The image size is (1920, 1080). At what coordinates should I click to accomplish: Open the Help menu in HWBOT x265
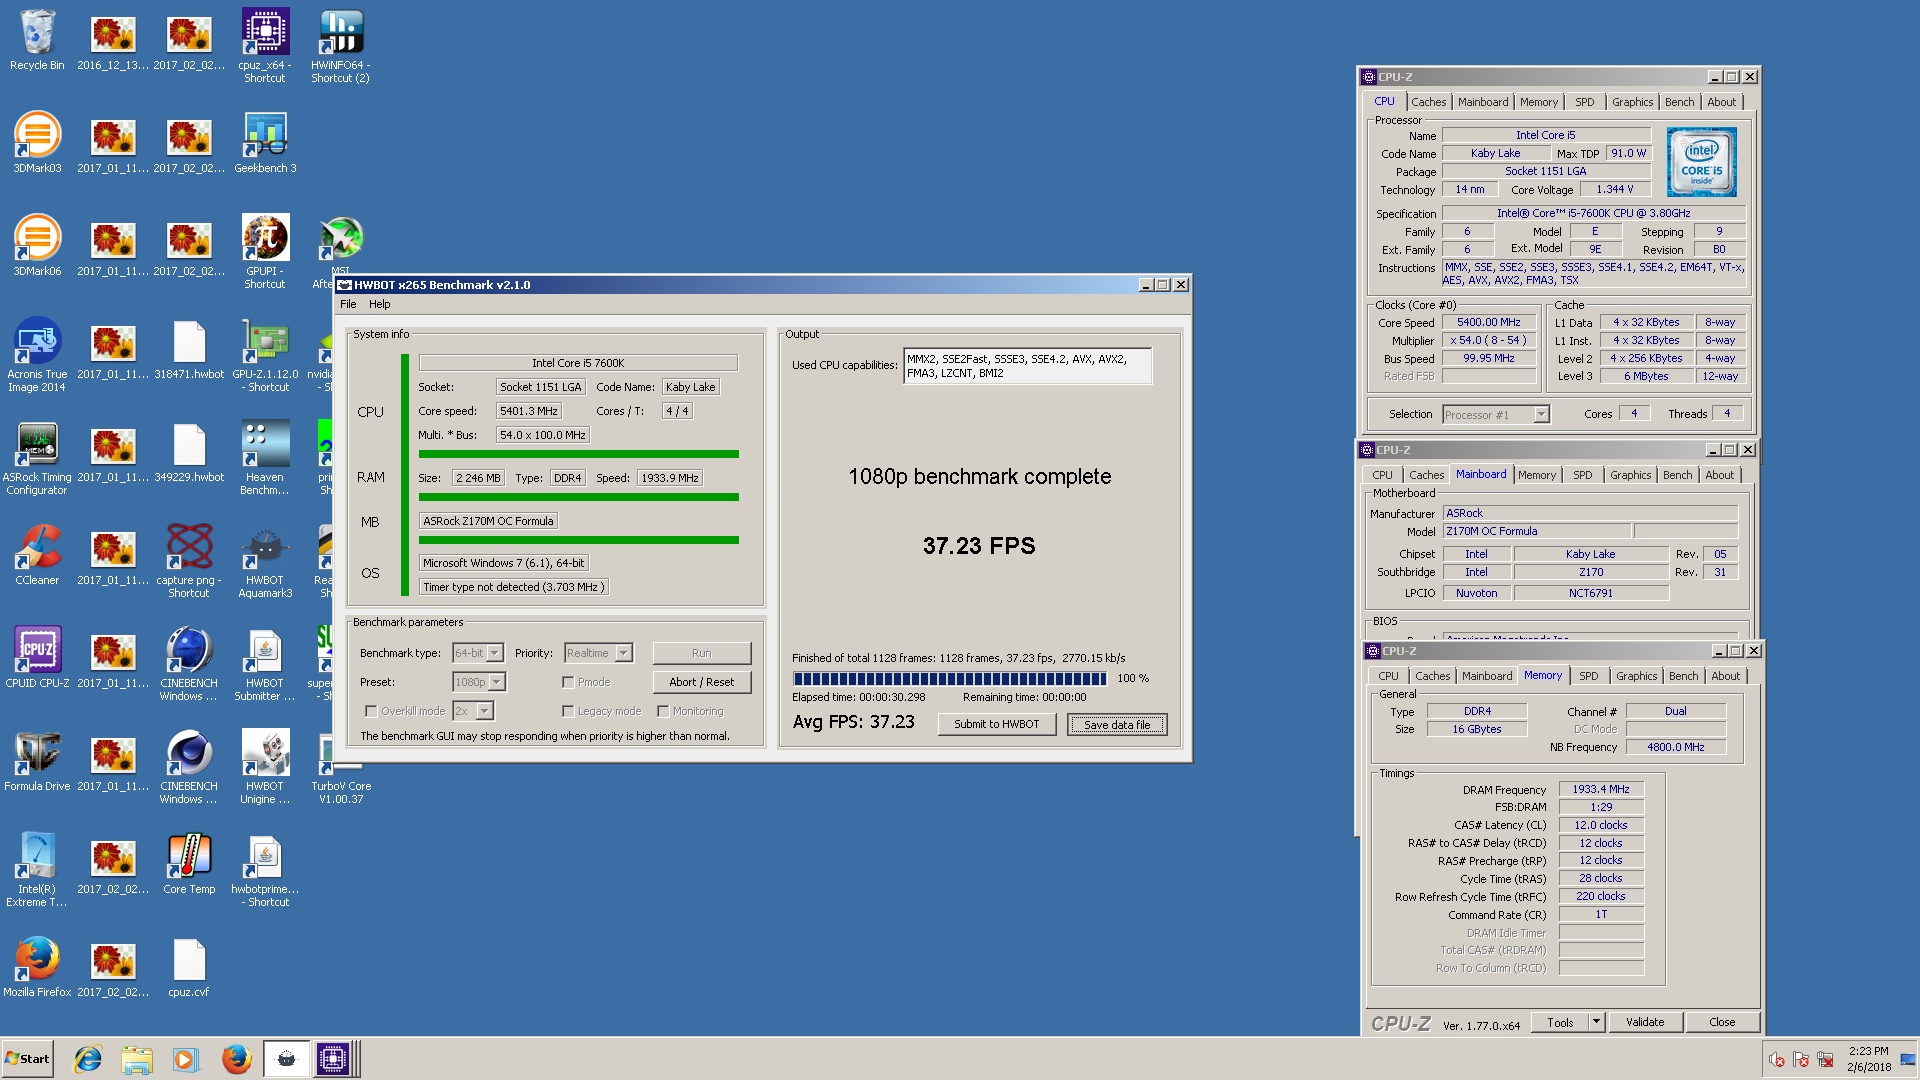380,304
